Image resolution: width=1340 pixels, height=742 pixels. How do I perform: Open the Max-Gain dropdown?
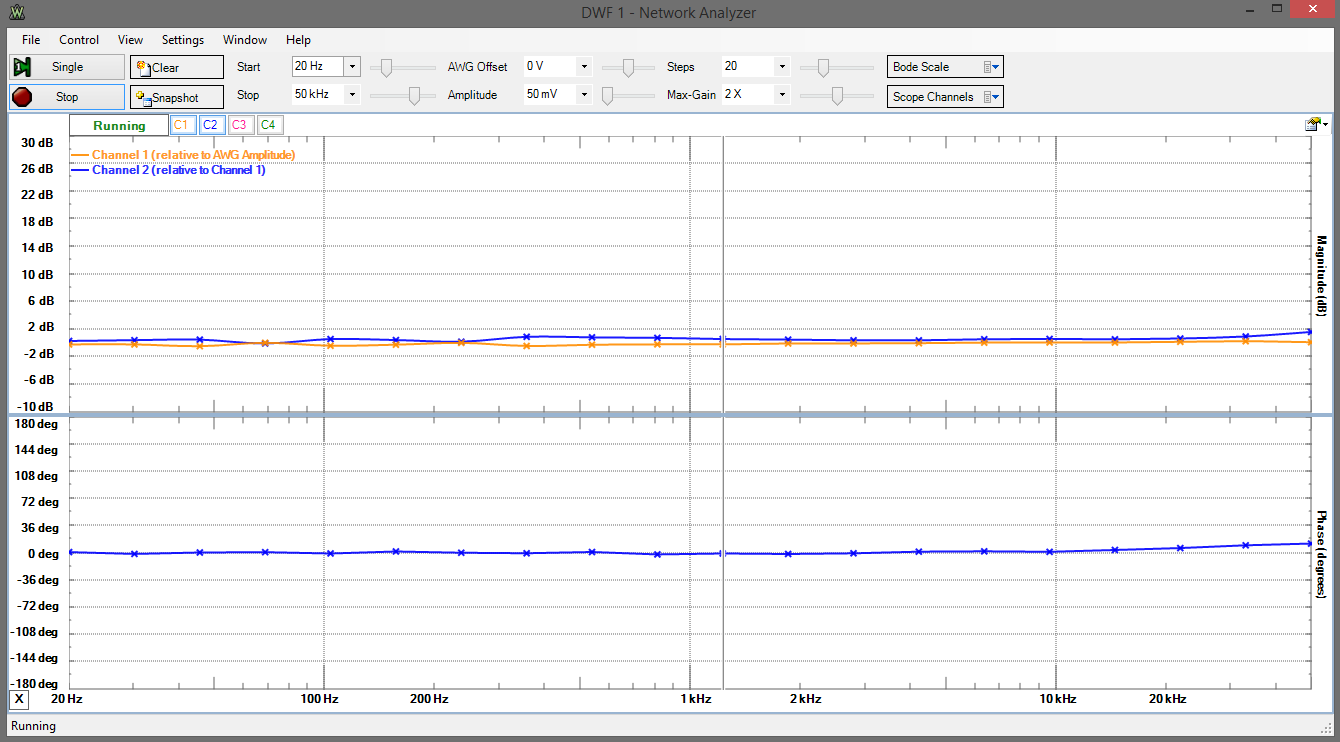[x=782, y=95]
